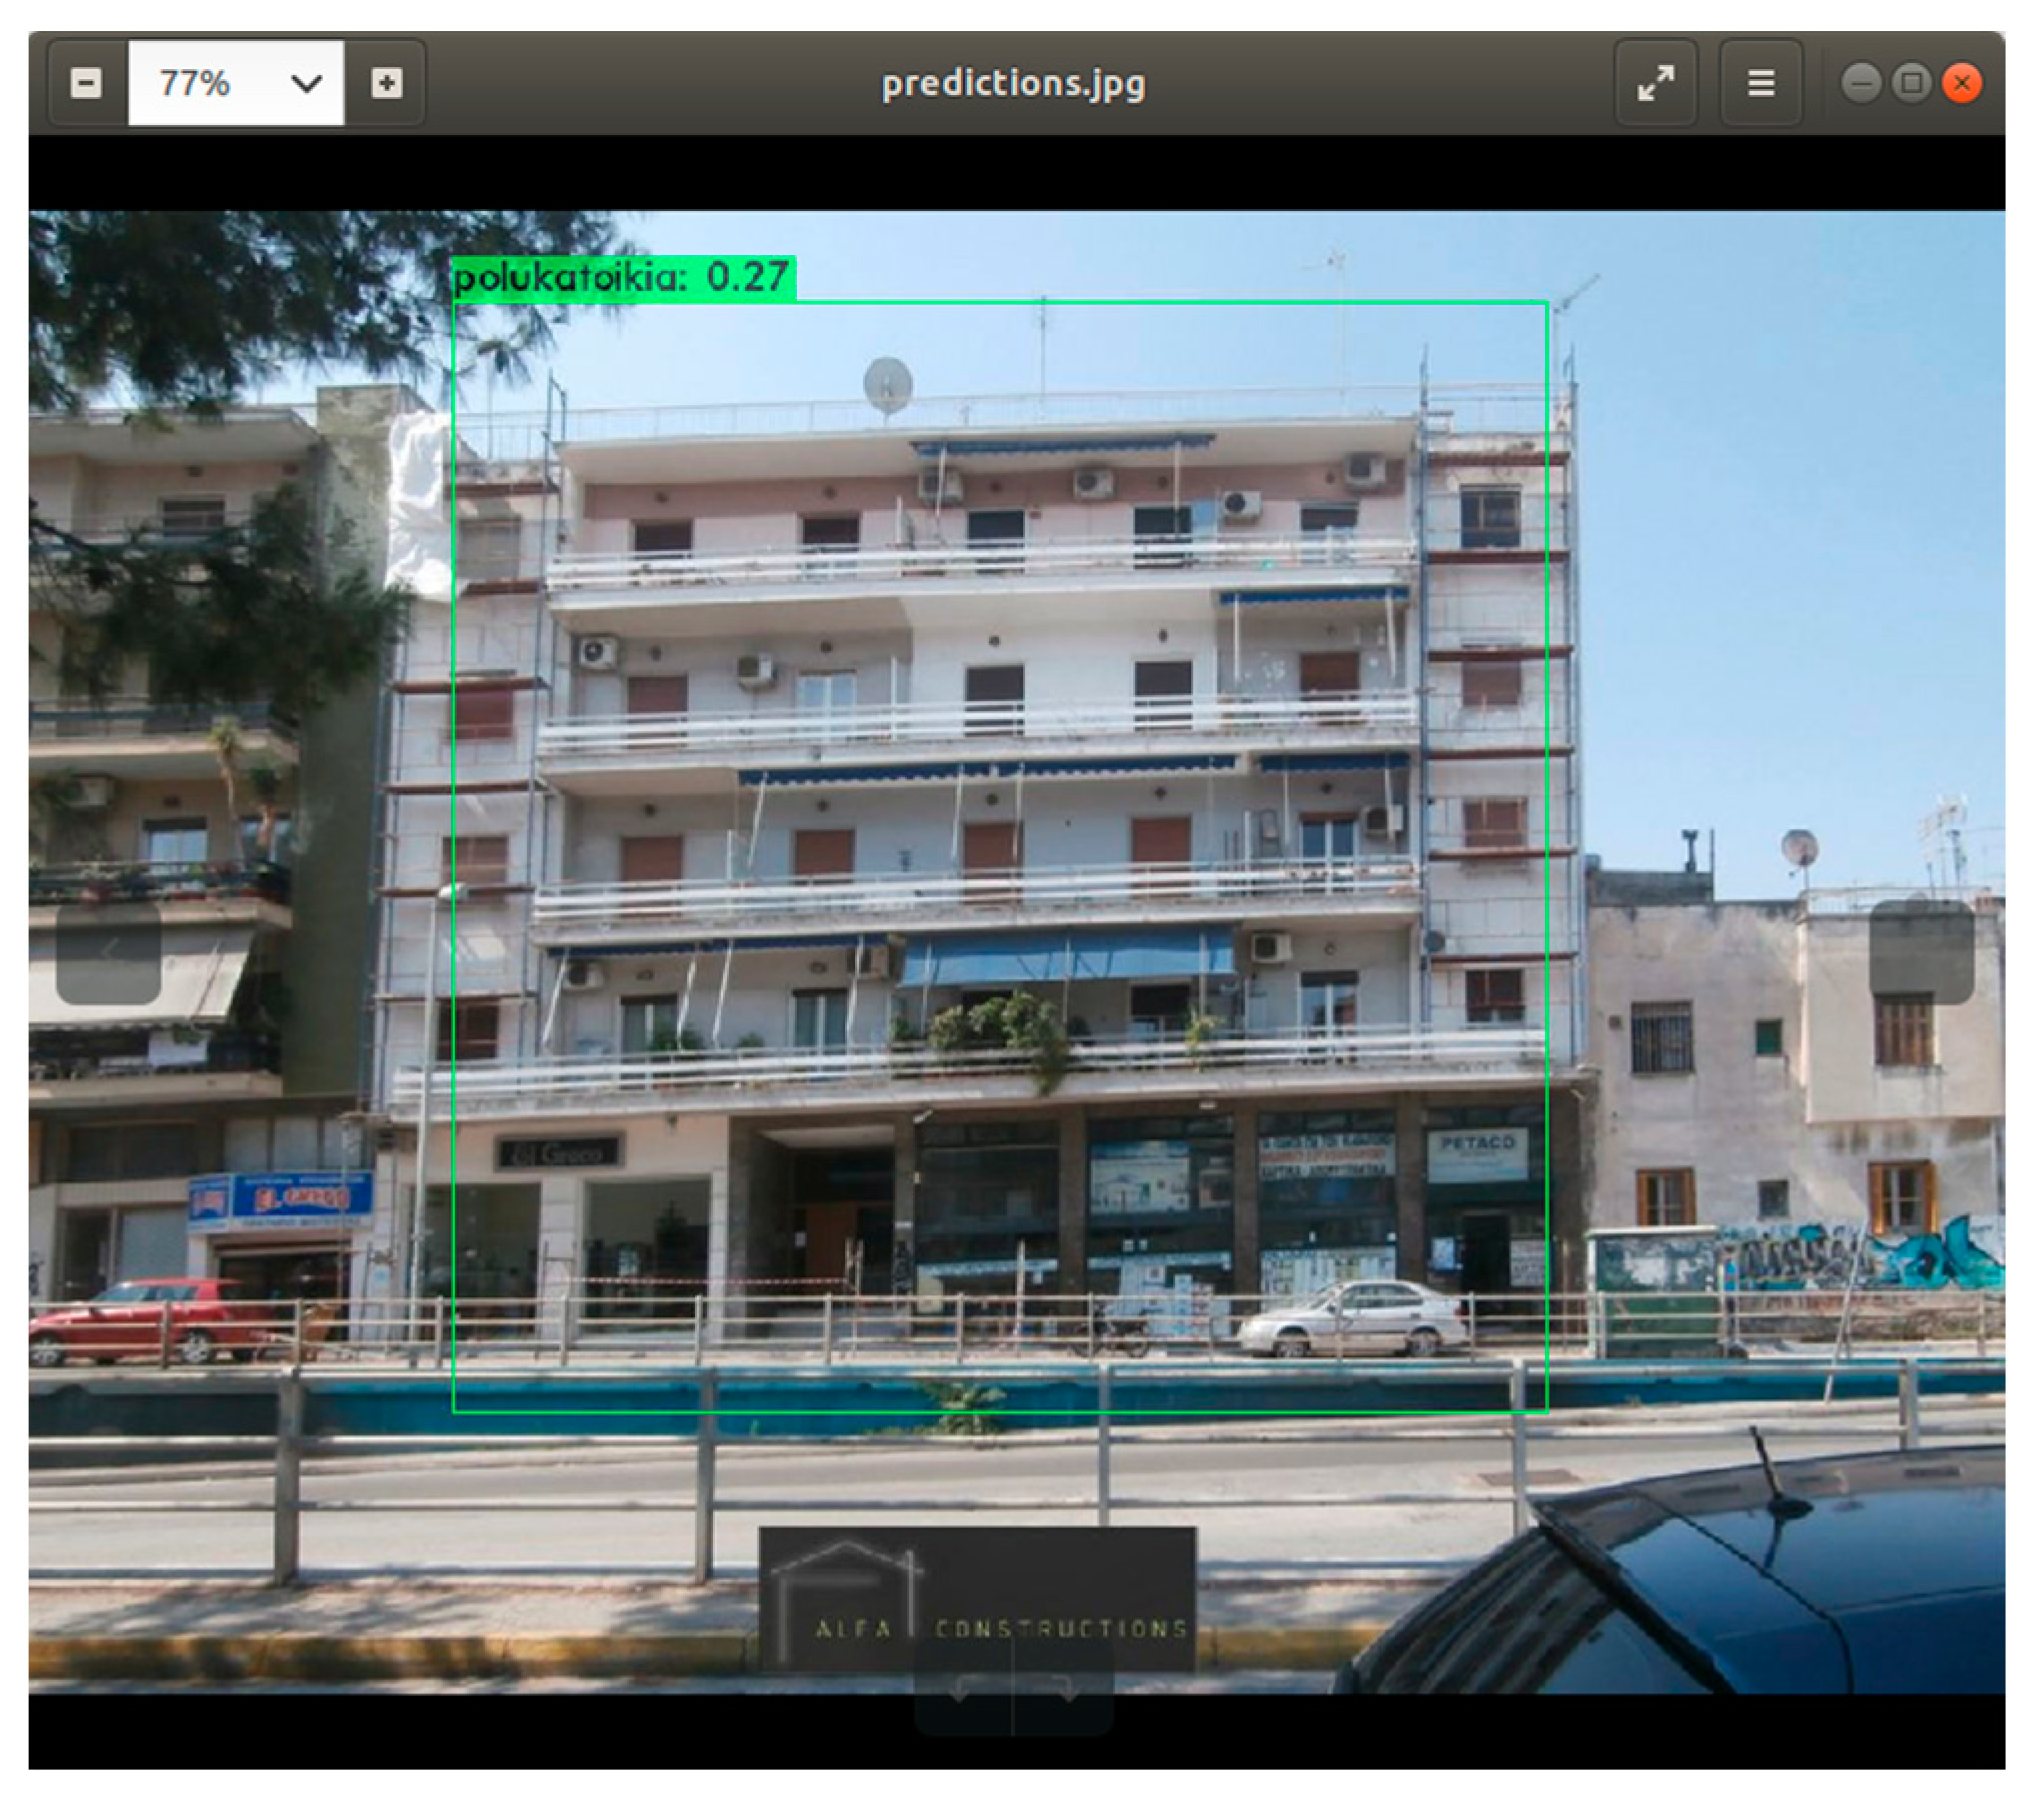Zoom out with the minus button
Screen dimensions: 2036x1801
tap(87, 83)
